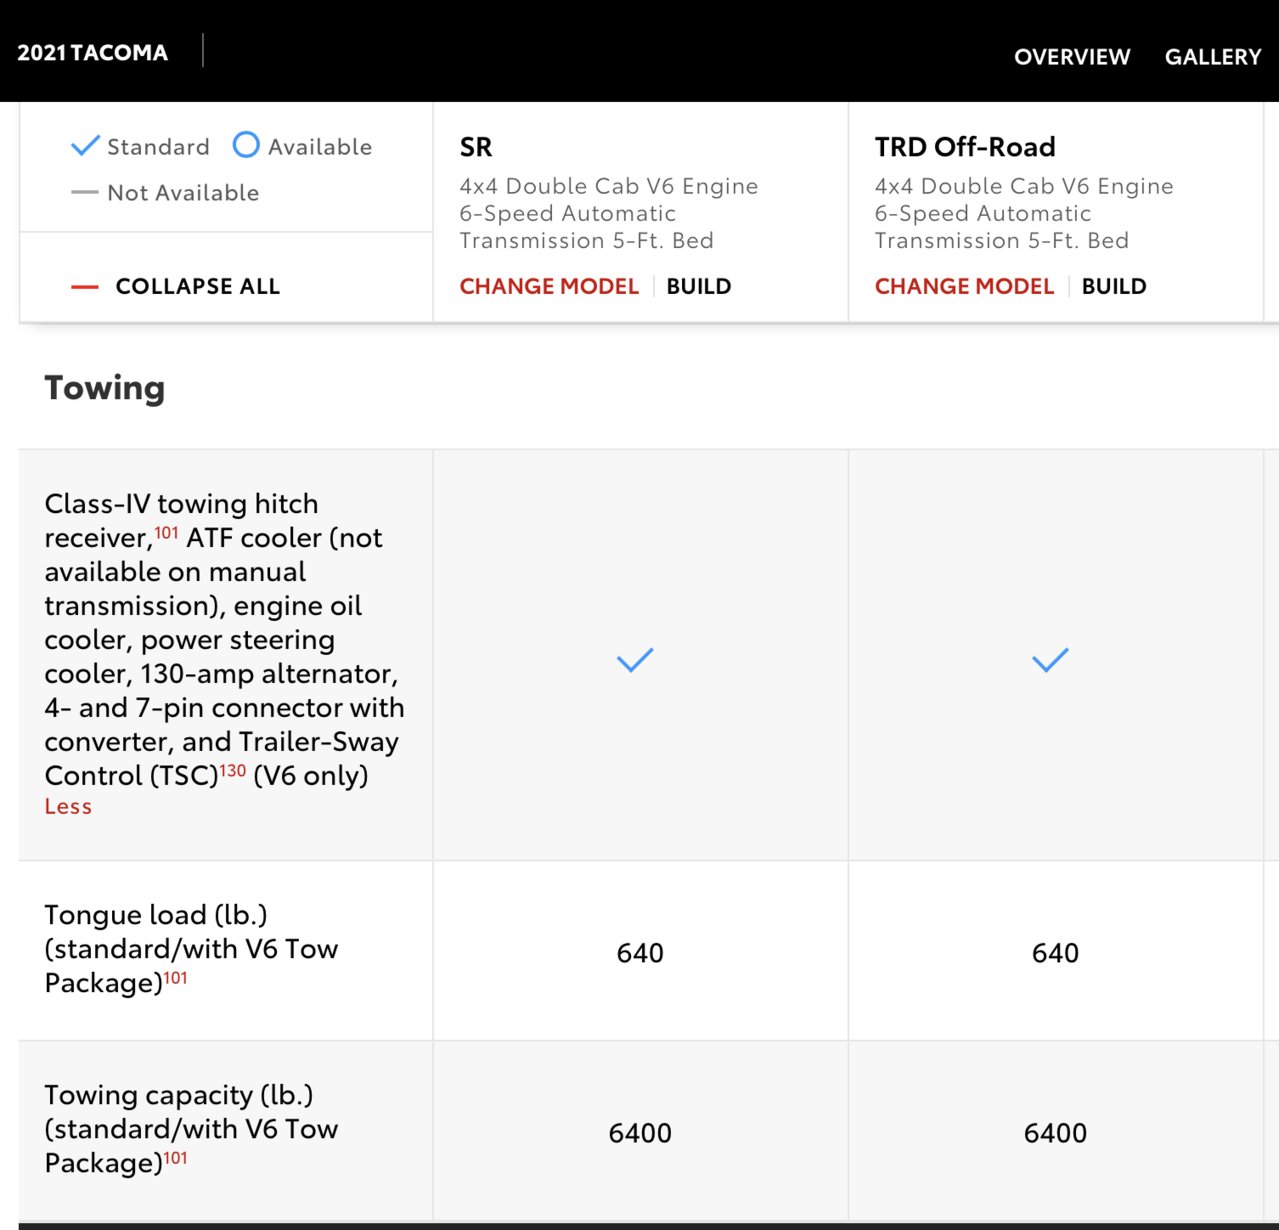Click Build under TRD Off-Road
1279x1230 pixels.
[1114, 286]
